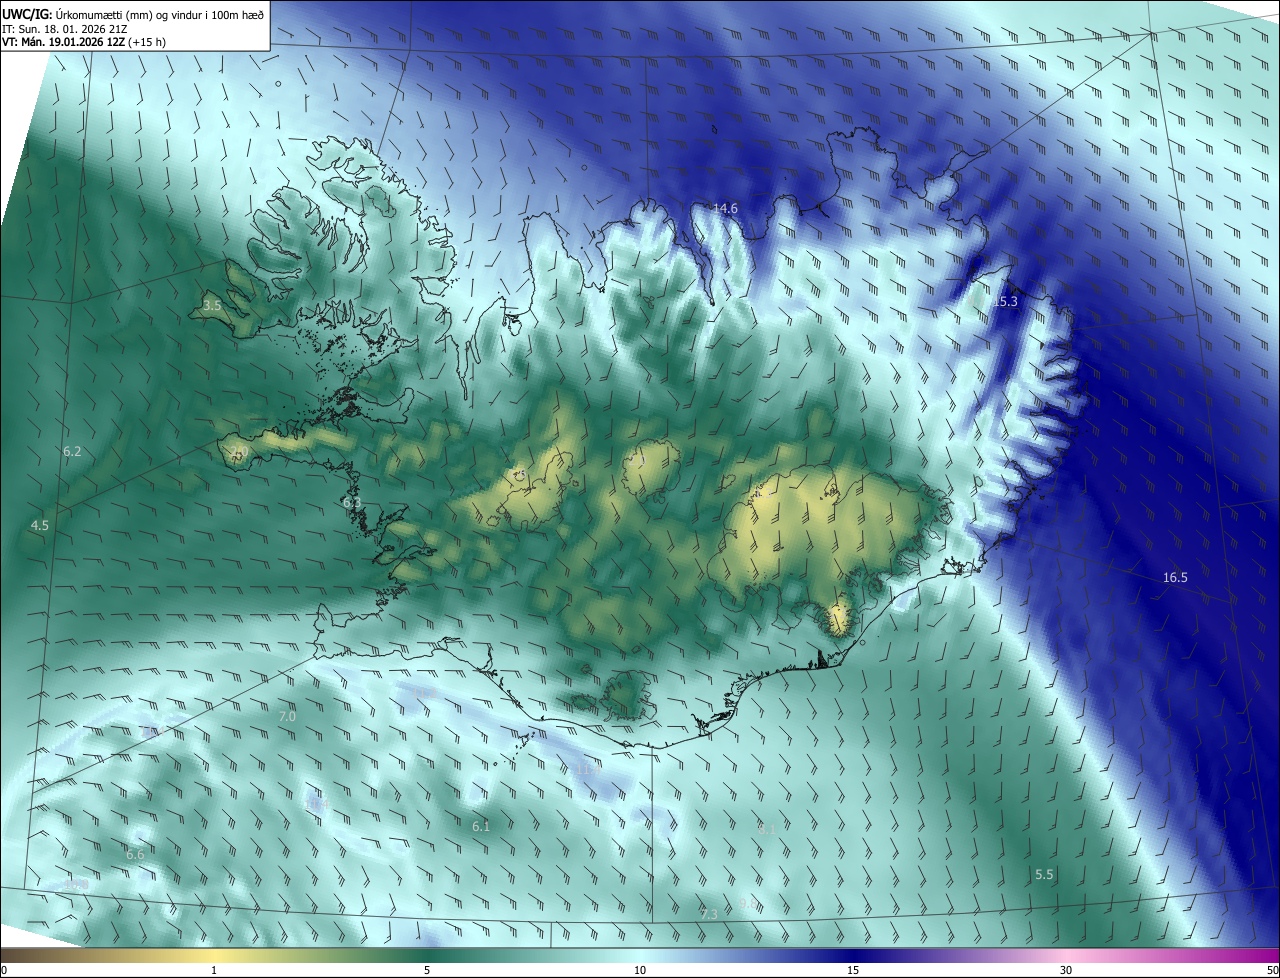This screenshot has width=1280, height=978.
Task: Click the 15.3 precipitation value label
Action: (x=1005, y=301)
